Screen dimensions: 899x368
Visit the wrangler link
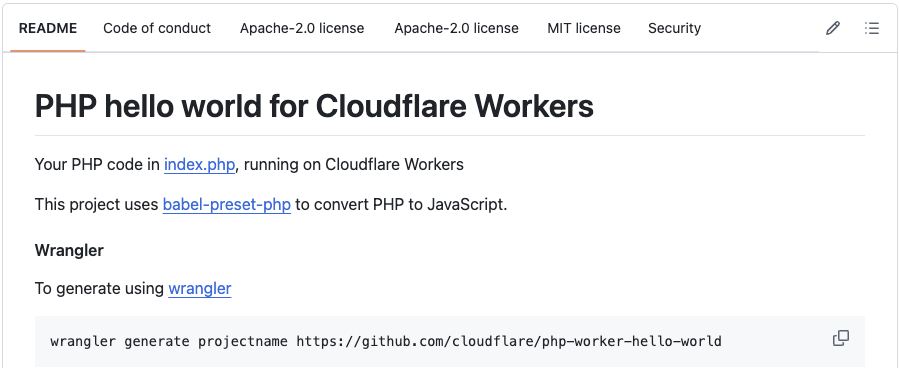[x=200, y=288]
